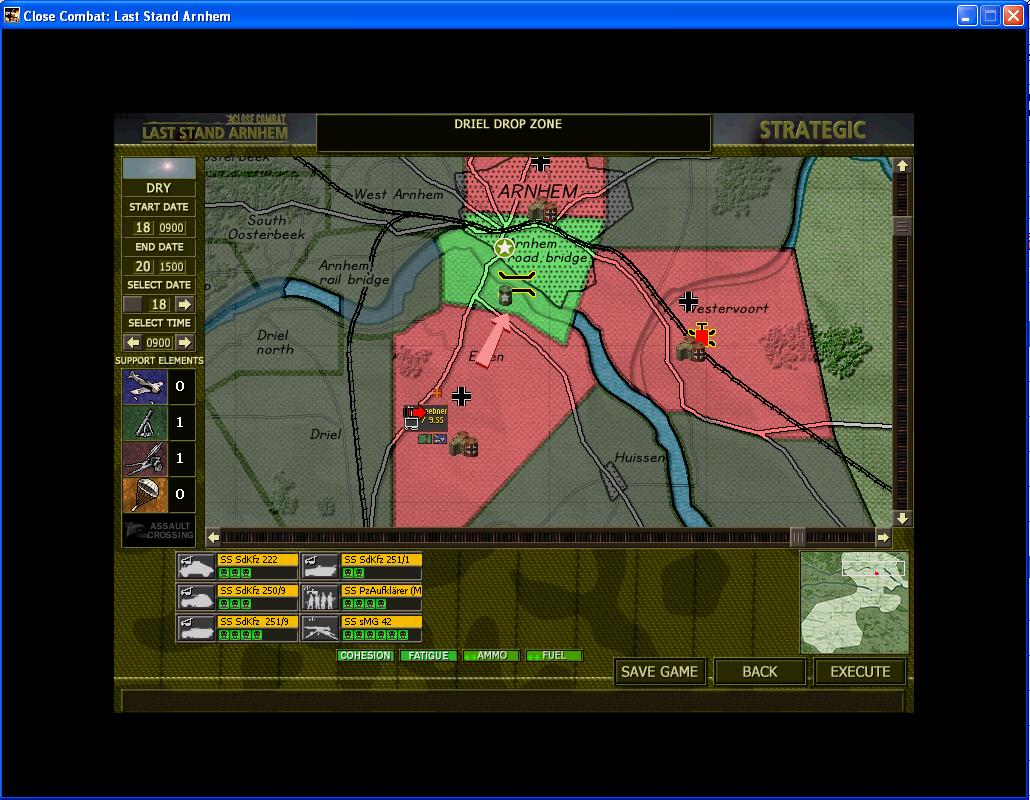The image size is (1030, 800).
Task: Click the Huissen map region label
Action: pyautogui.click(x=640, y=457)
